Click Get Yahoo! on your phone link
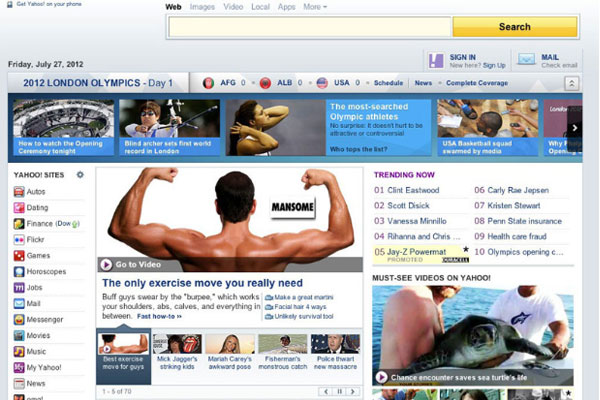 [49, 4]
